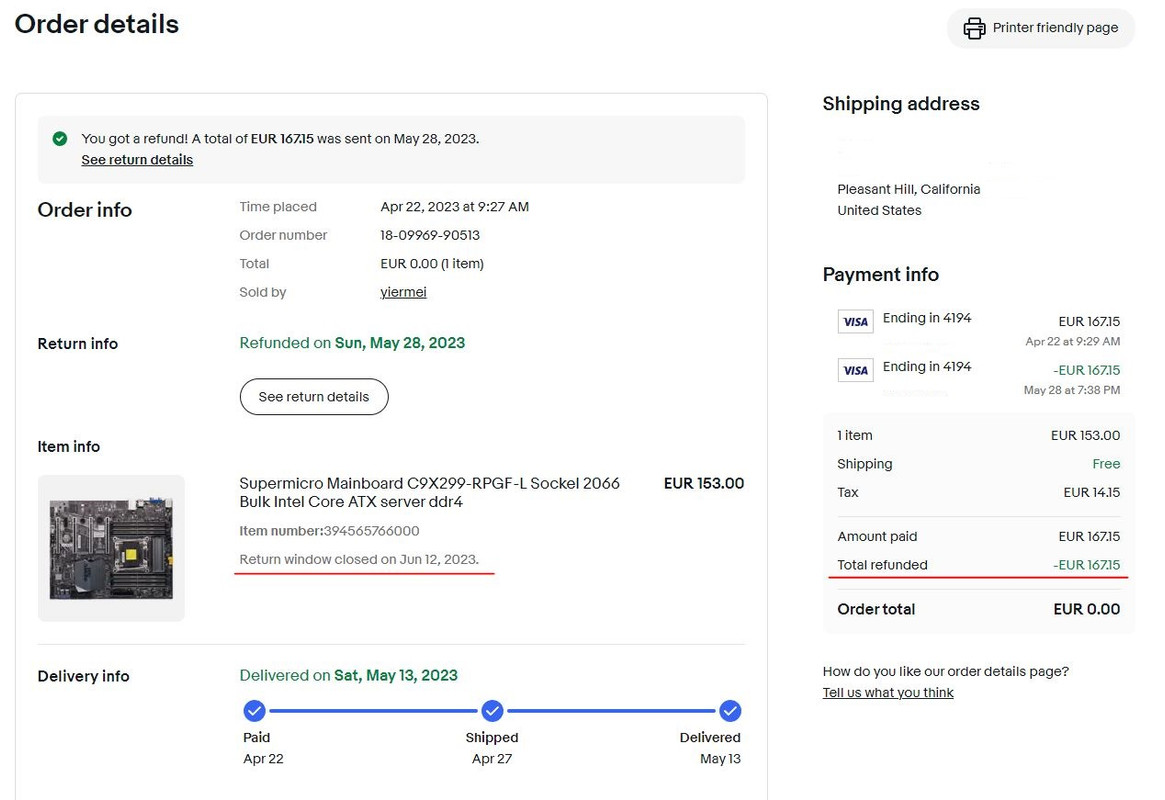Click the printer icon

(974, 28)
